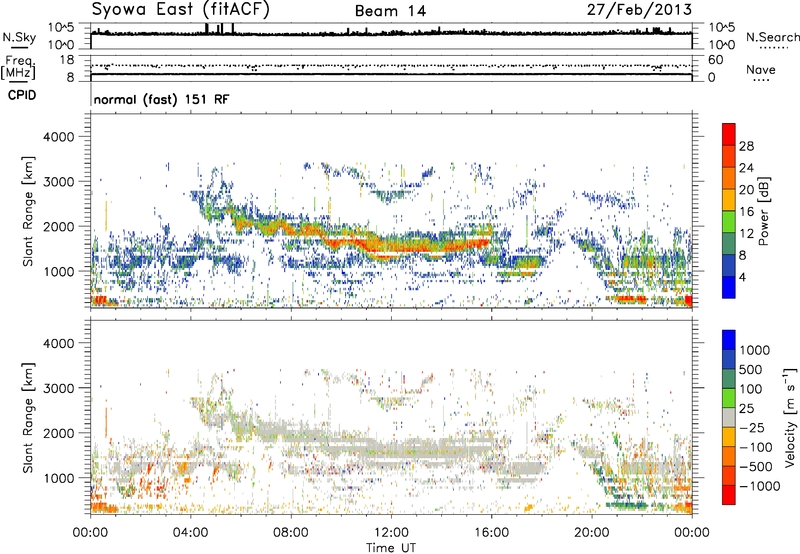The height and width of the screenshot is (554, 800).
Task: Click the "Beam 14" label
Action: pyautogui.click(x=390, y=11)
